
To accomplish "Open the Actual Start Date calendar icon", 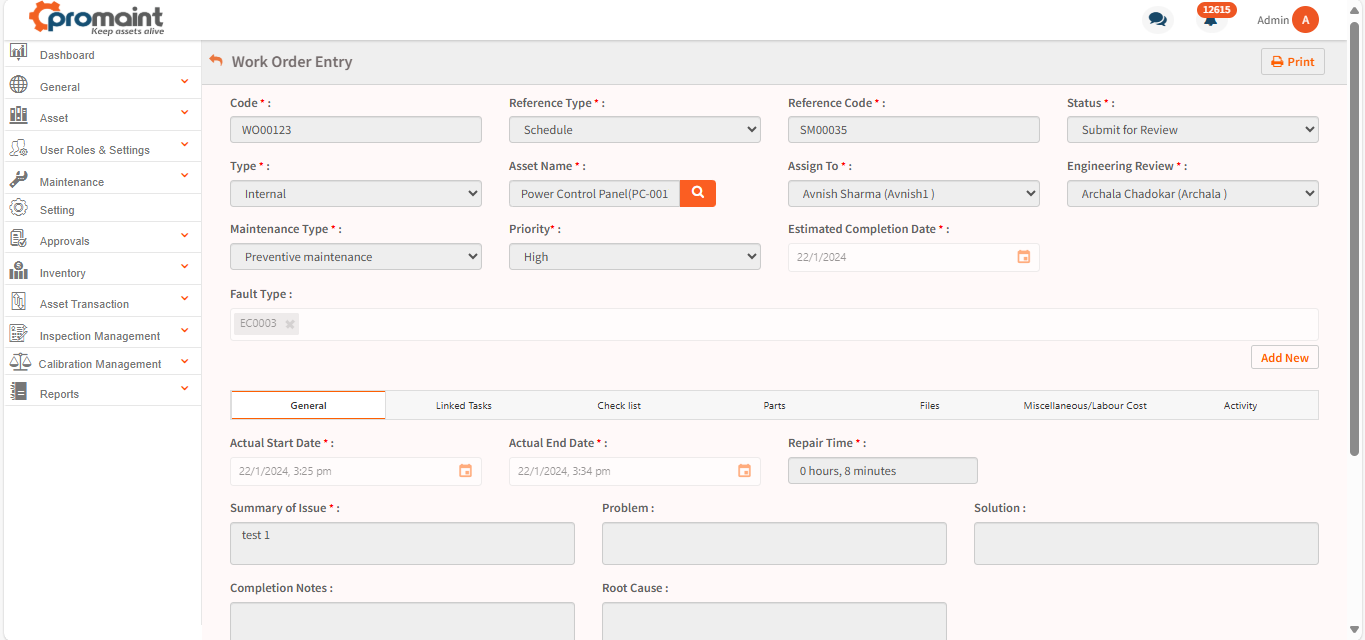I will point(465,471).
